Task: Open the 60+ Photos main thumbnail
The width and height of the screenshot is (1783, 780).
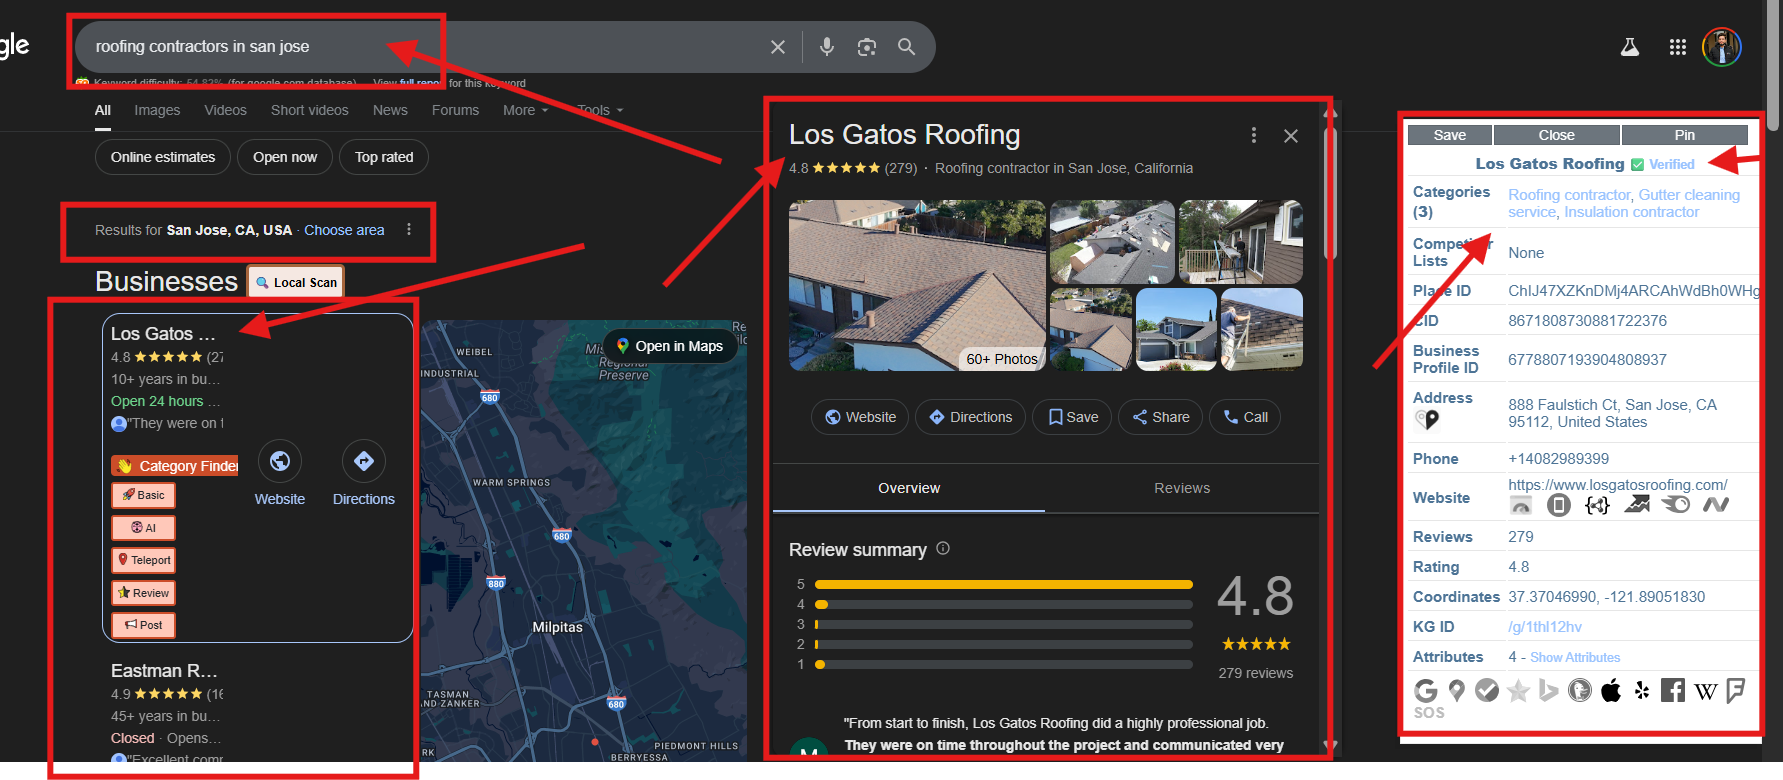Action: click(x=916, y=285)
